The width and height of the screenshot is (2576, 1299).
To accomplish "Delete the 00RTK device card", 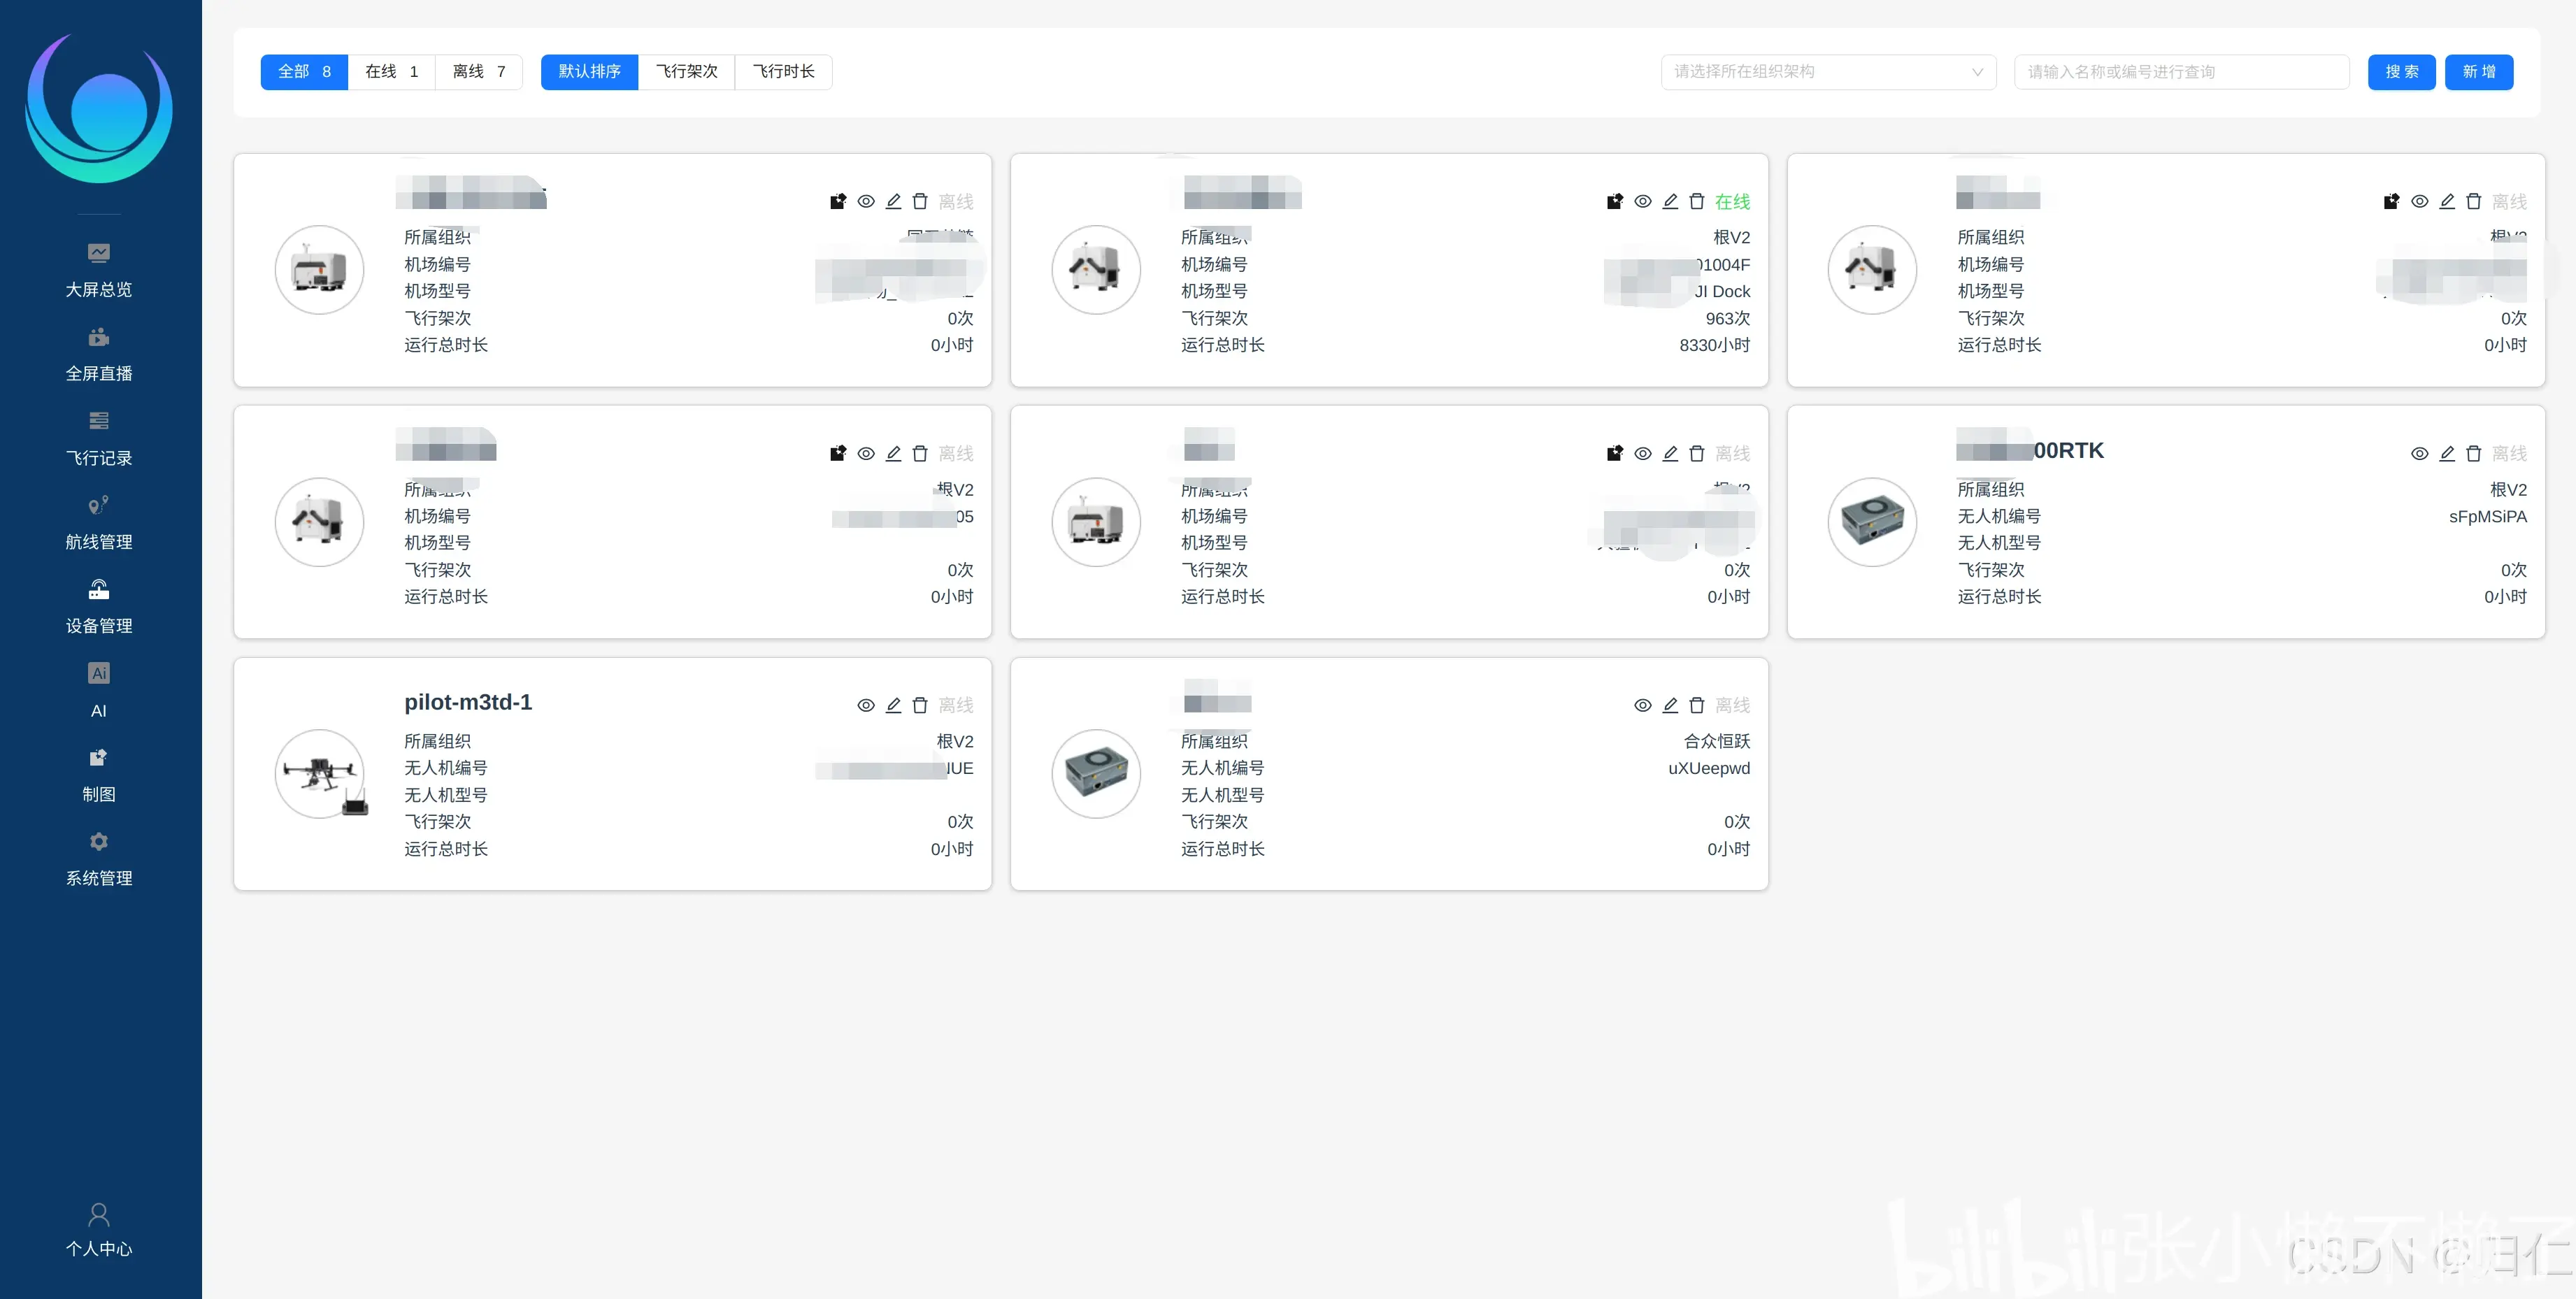I will click(2474, 453).
